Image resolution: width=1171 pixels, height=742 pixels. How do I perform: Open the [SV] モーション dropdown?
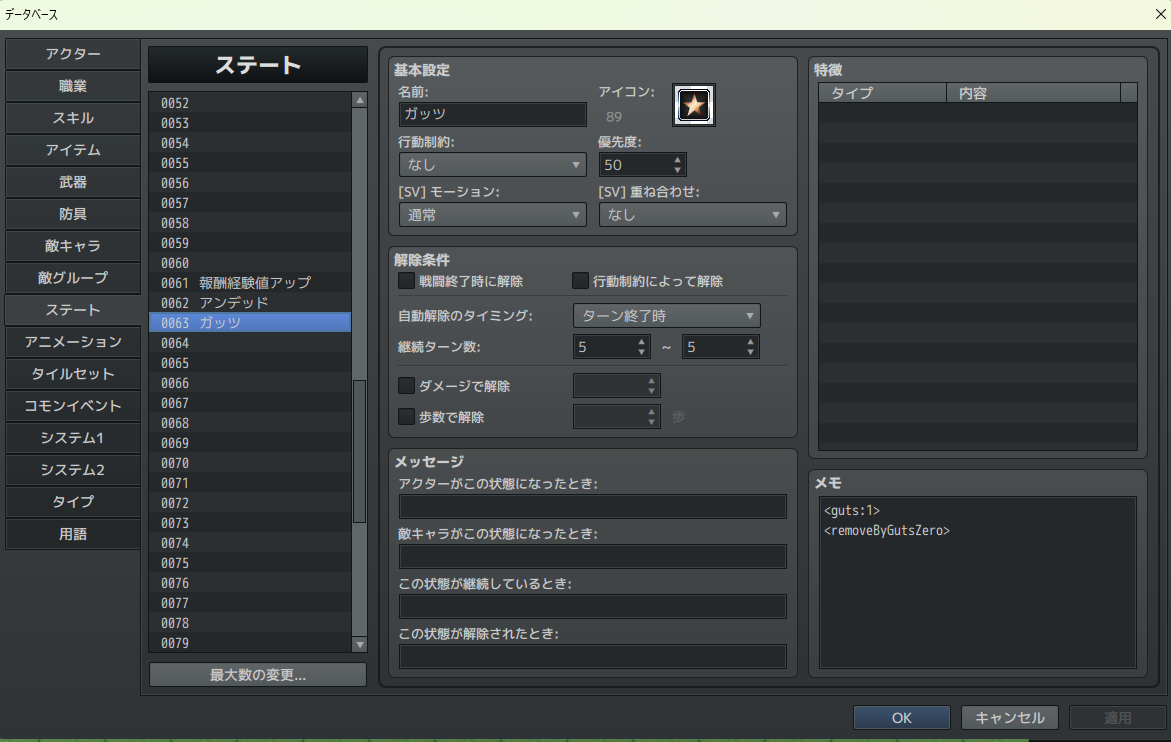click(x=492, y=215)
